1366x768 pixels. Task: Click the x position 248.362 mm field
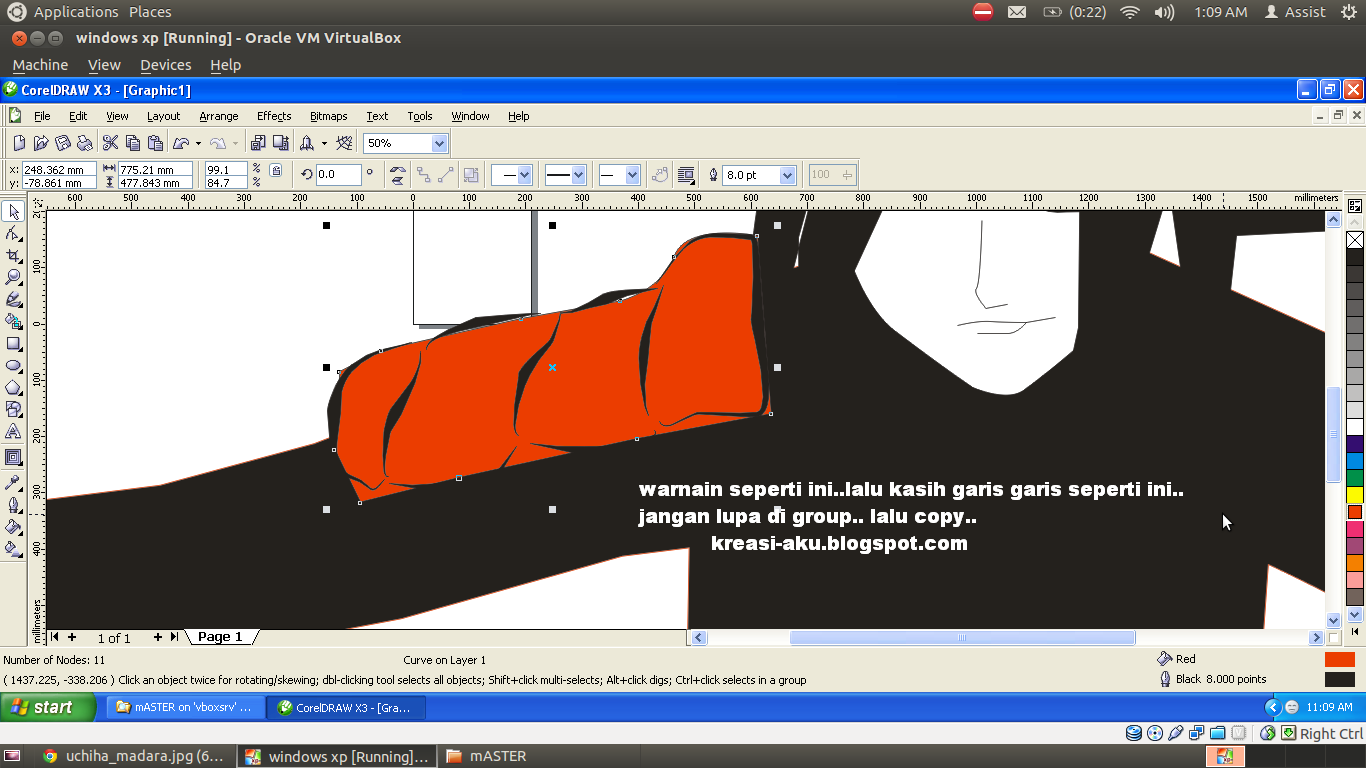[x=59, y=169]
